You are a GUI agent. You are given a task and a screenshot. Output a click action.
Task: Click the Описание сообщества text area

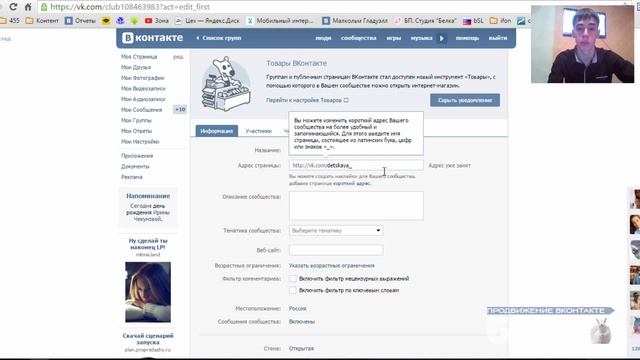[x=356, y=206]
